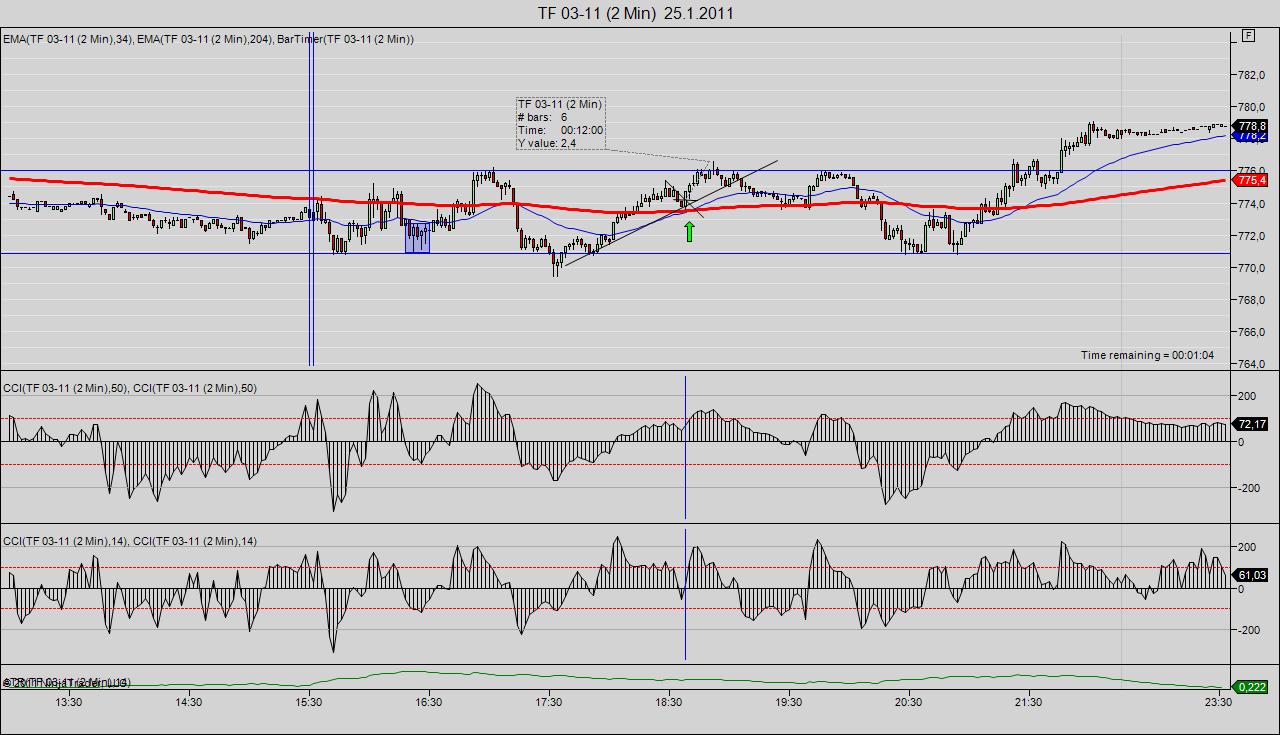Select the green up arrow marker on the chart
Image resolution: width=1280 pixels, height=735 pixels.
(689, 231)
